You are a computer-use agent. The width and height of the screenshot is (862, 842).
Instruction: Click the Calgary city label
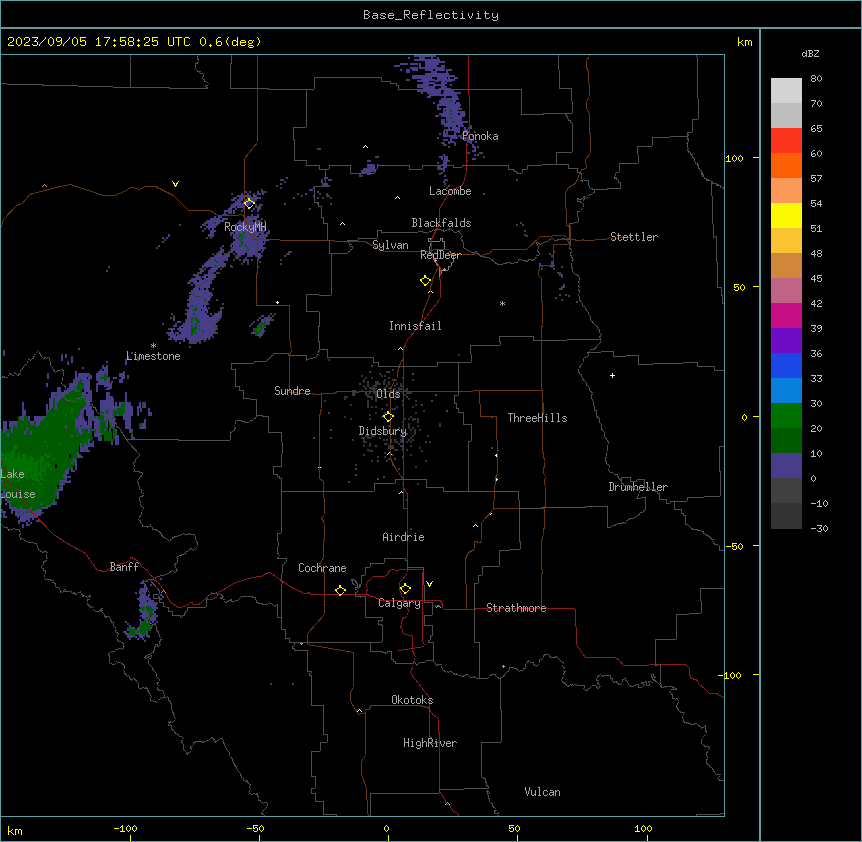tap(399, 603)
